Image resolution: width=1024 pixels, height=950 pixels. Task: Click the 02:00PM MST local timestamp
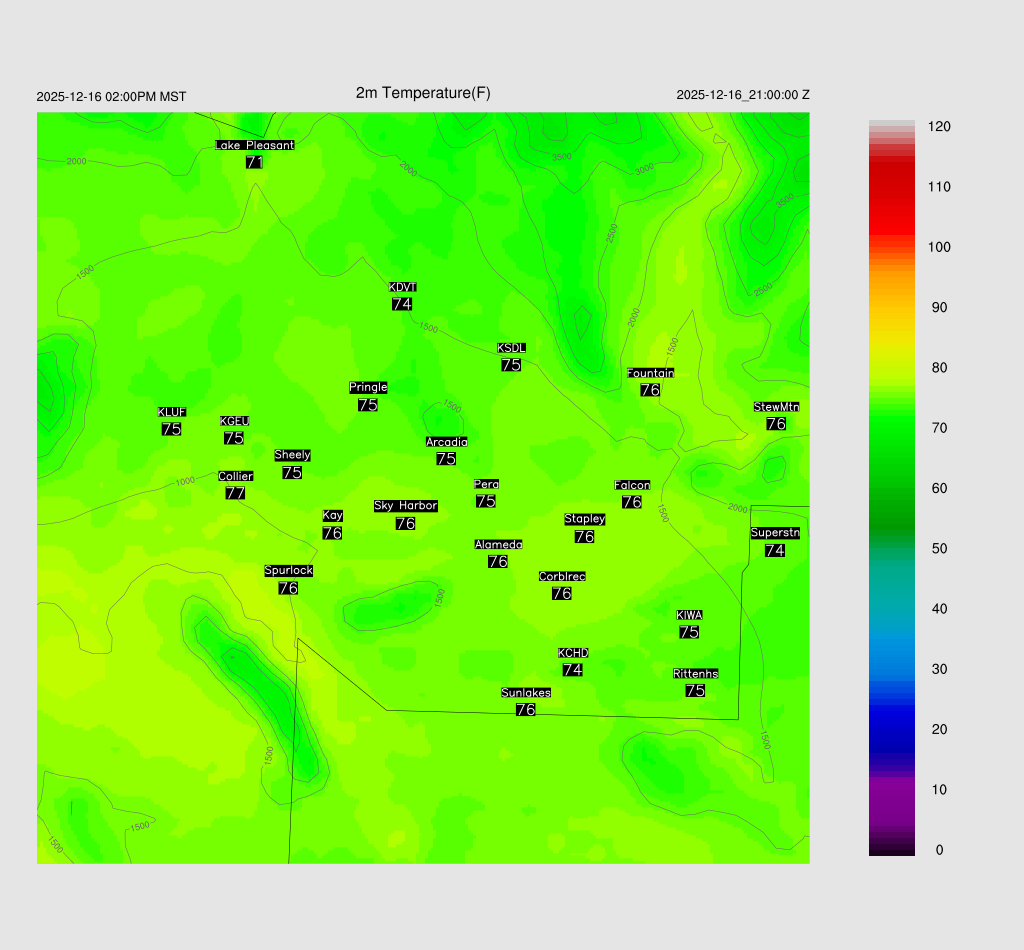pos(111,97)
